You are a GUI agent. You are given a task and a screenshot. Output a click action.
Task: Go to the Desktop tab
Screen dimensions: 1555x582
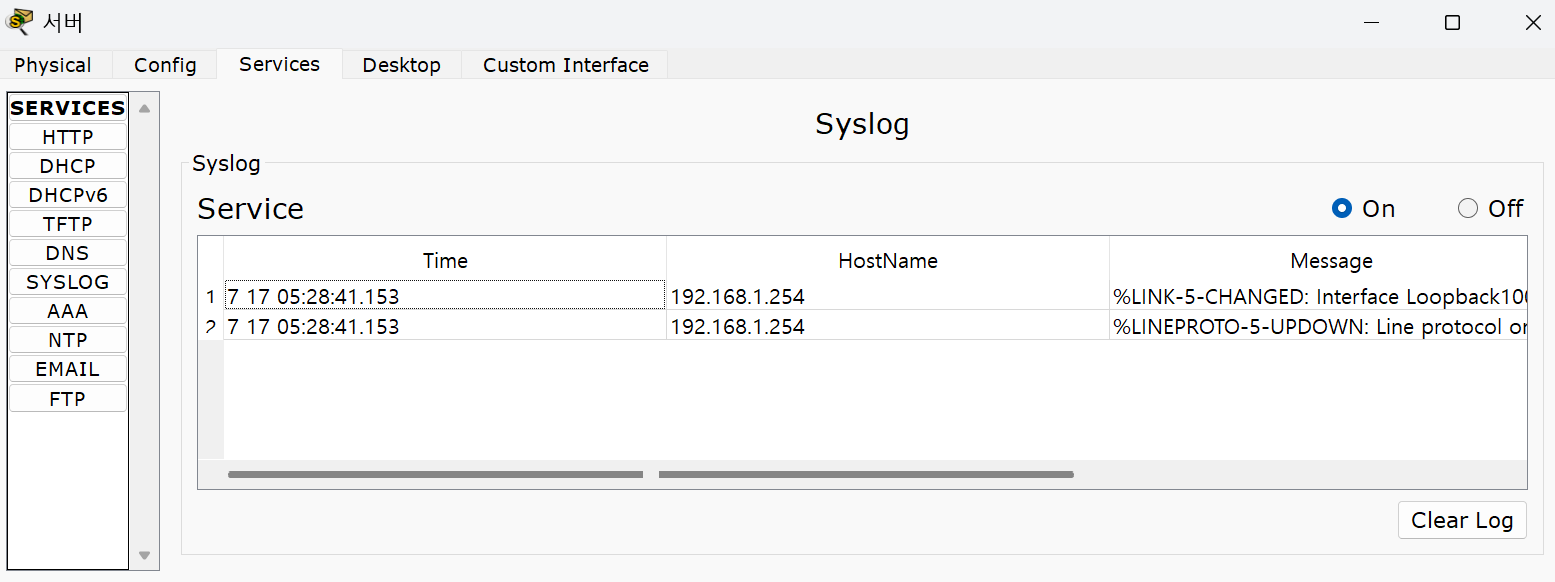(401, 65)
